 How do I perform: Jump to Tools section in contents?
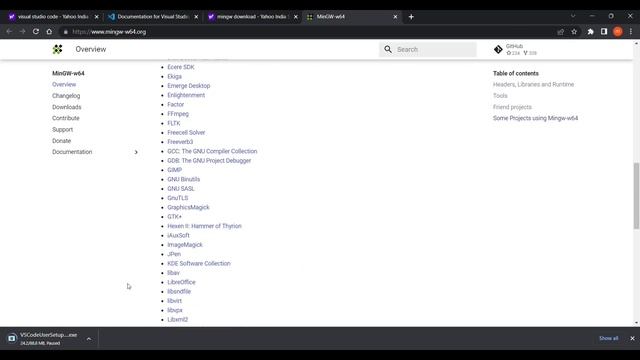coord(500,96)
